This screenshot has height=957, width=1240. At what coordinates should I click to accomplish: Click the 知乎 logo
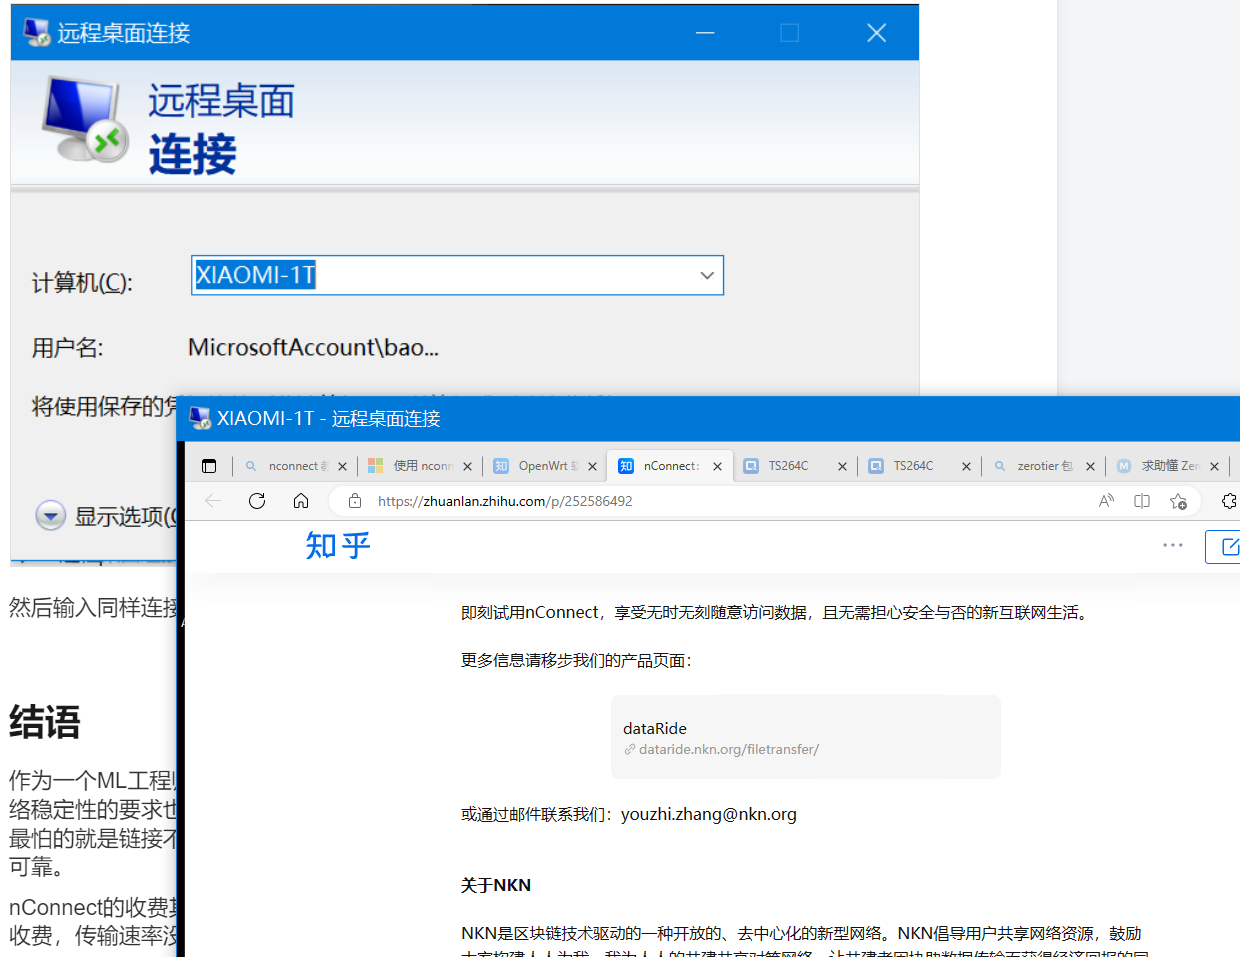[338, 546]
